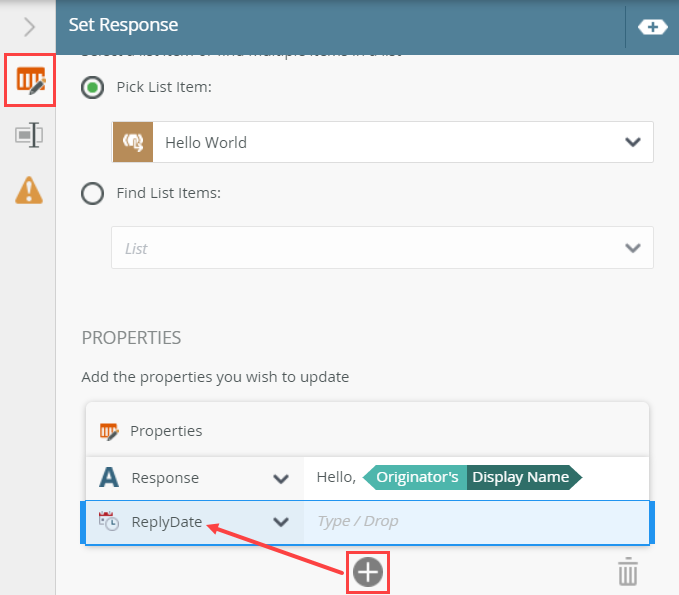Click the context browser toggle in header
Viewport: 679px width, 595px height.
pos(652,27)
